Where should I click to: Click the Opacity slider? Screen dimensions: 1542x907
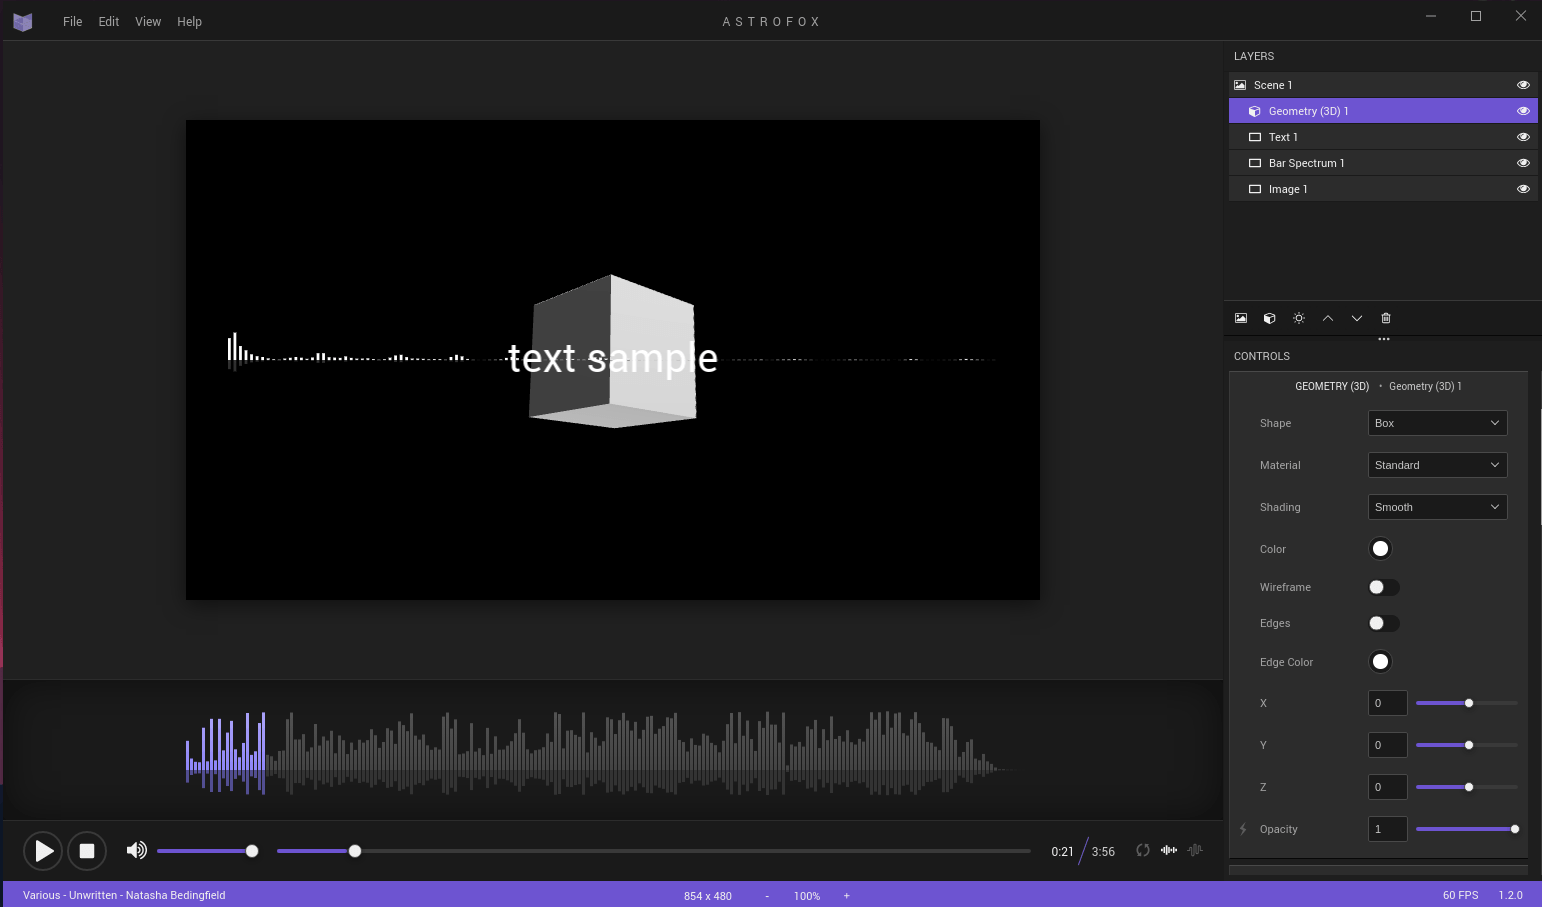[1466, 829]
